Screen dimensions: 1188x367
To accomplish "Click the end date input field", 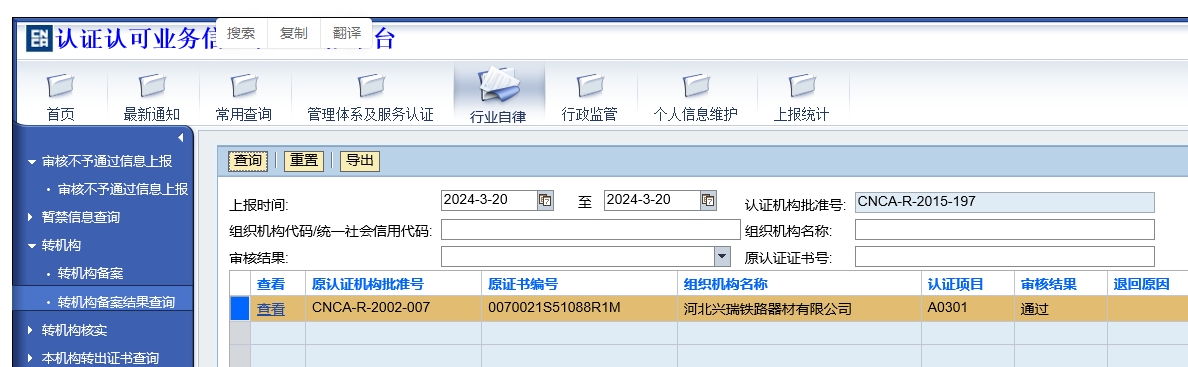I will coord(652,200).
